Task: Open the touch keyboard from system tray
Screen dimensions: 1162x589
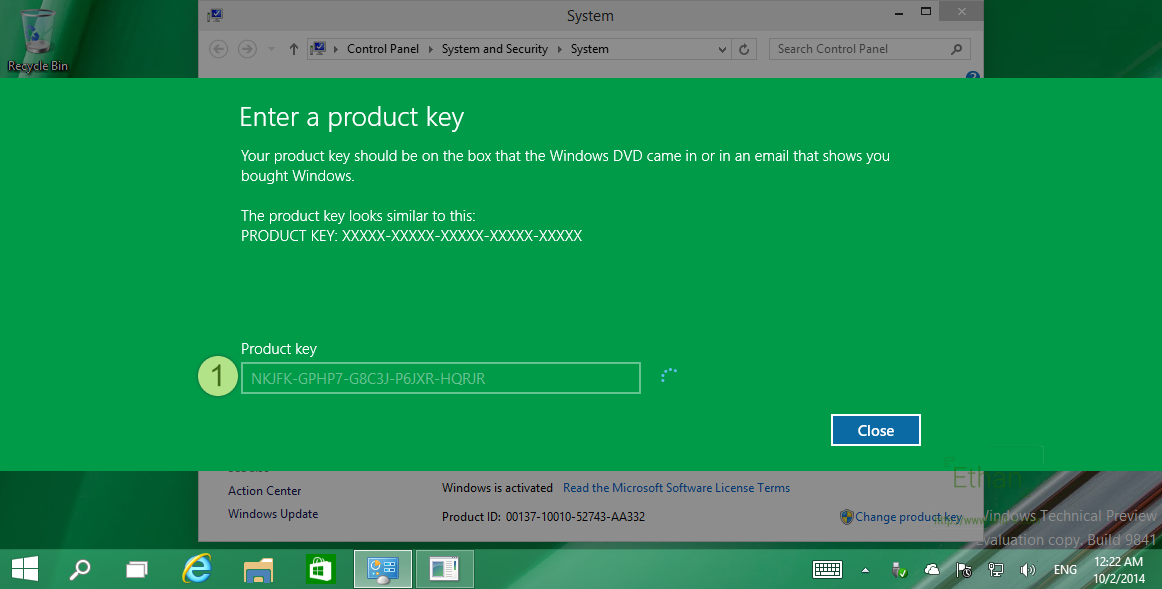Action: [x=827, y=569]
